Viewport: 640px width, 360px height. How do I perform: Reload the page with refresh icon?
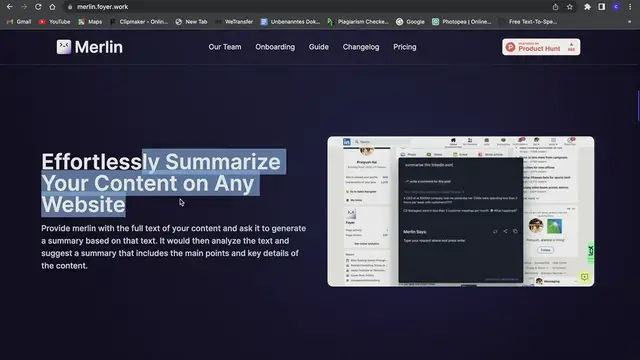click(x=38, y=7)
